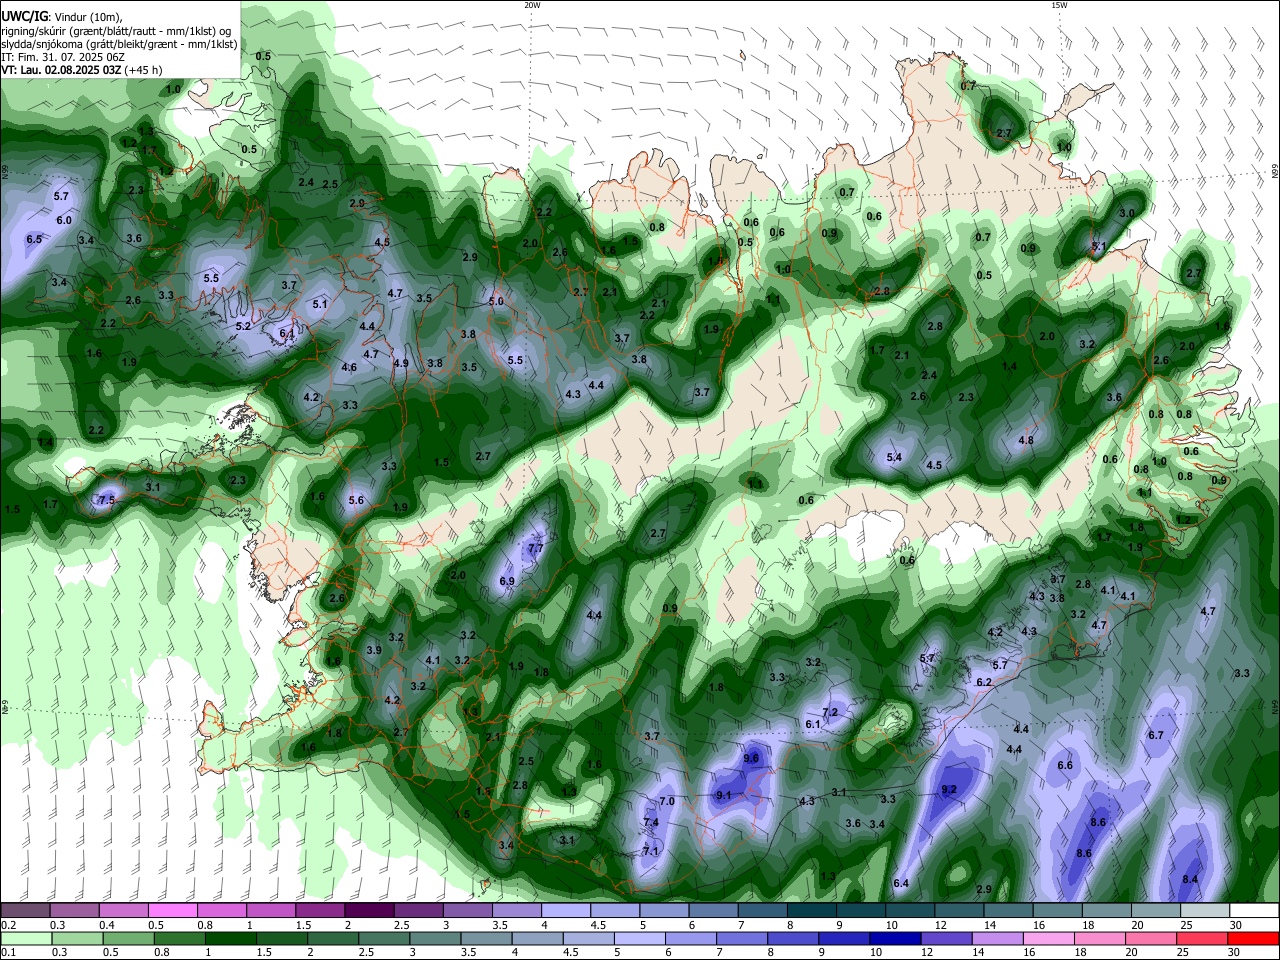Select the darkest green swatch between 1 and 1.5

pyautogui.click(x=230, y=938)
